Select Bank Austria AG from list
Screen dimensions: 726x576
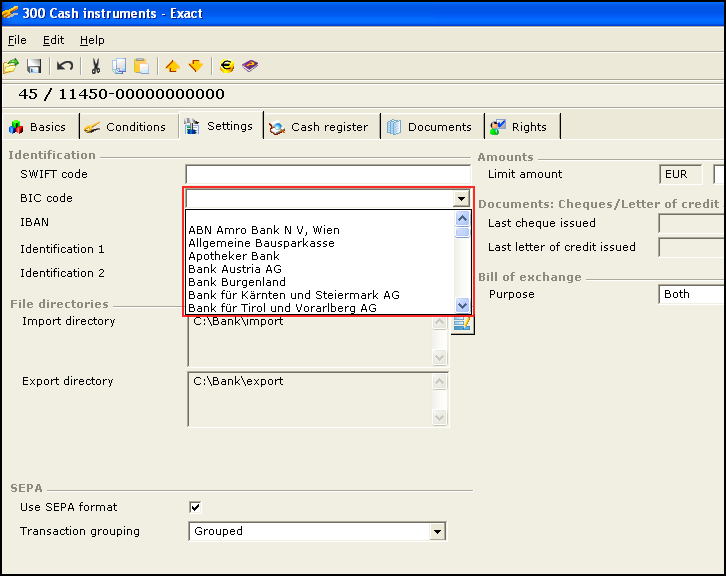tap(235, 269)
